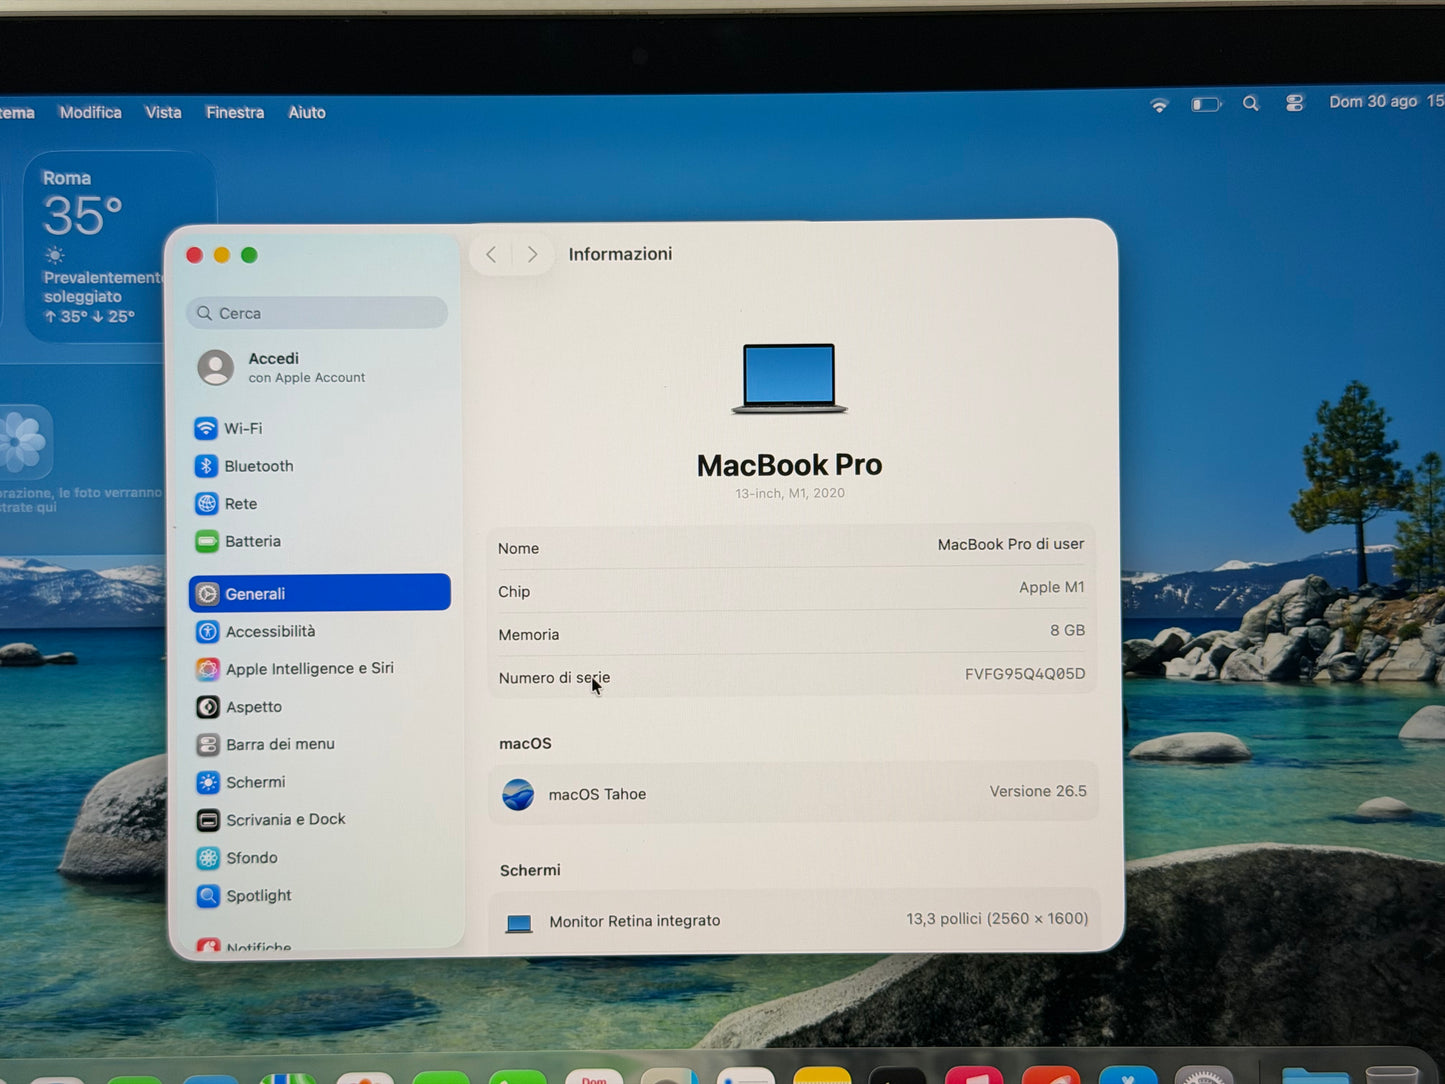Click the Apple Account avatar icon
Viewport: 1445px width, 1084px height.
point(216,367)
